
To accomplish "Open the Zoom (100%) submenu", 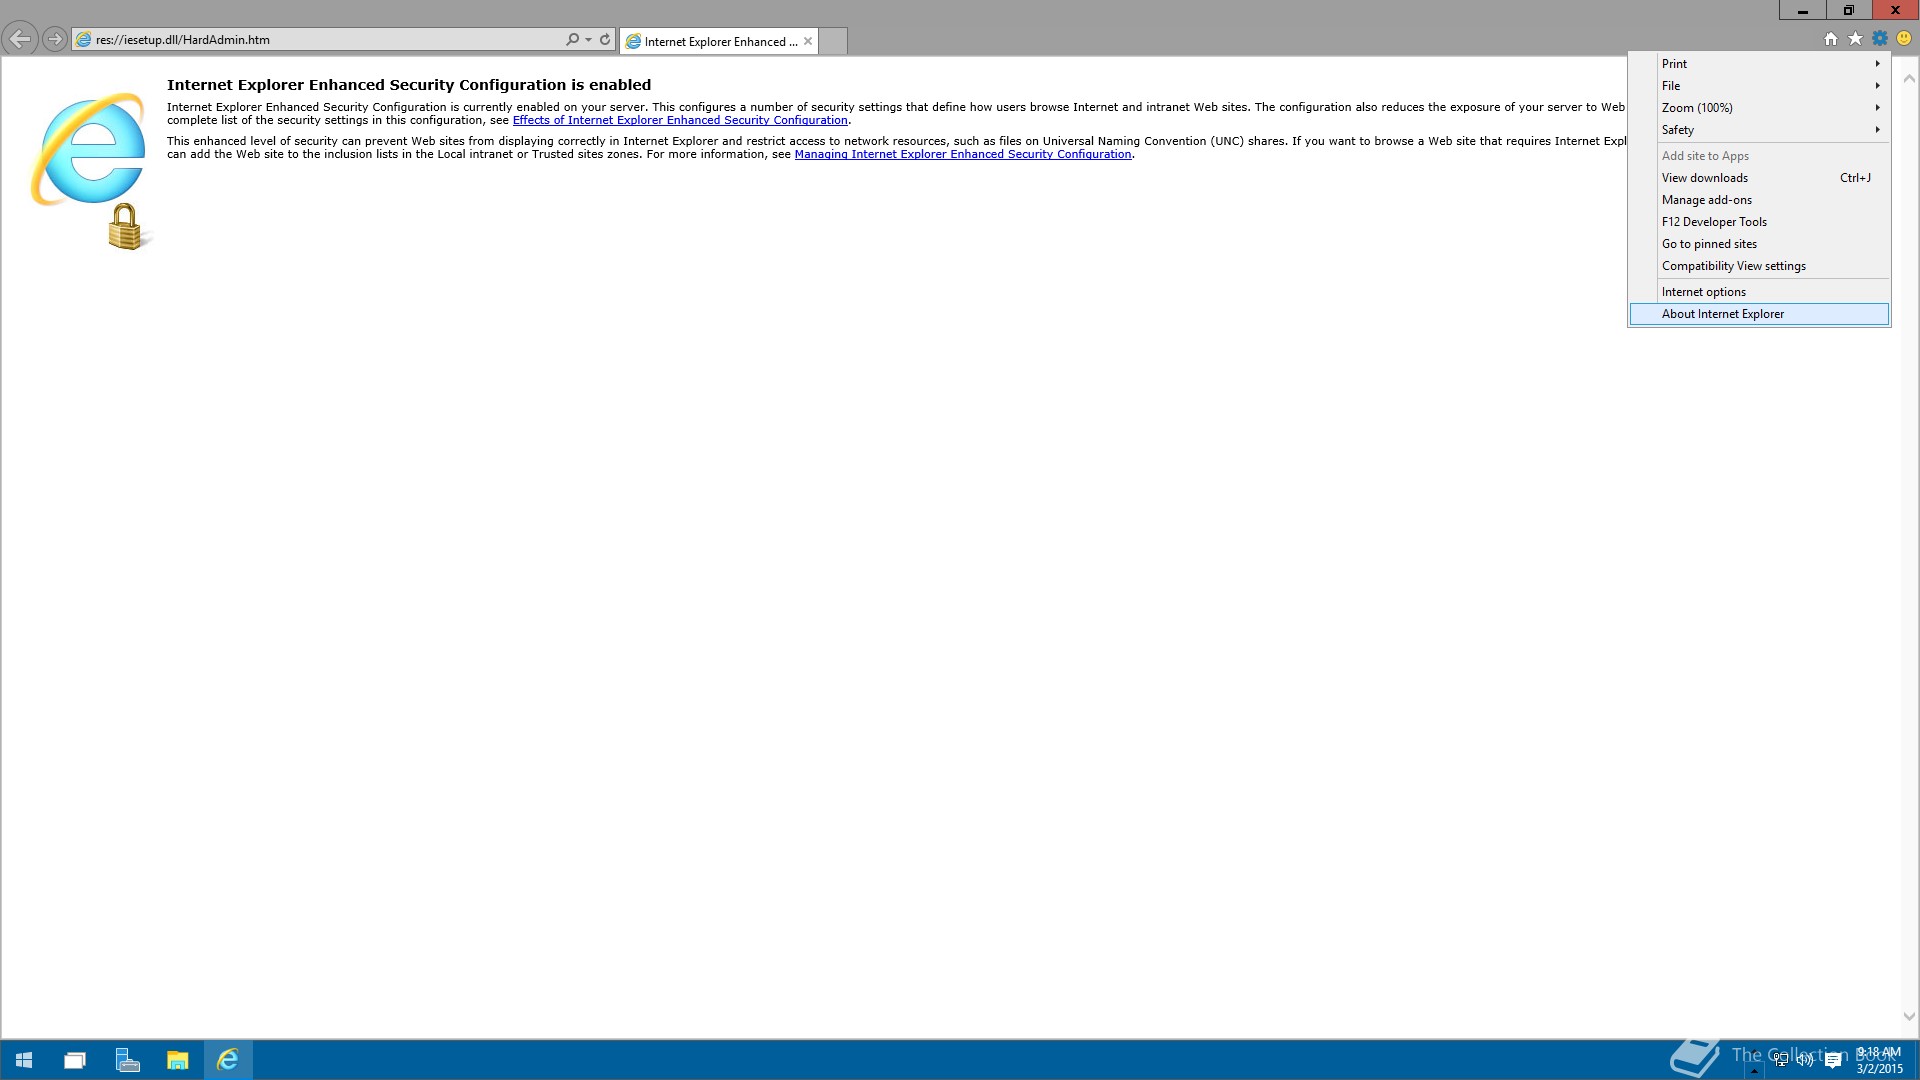I will click(x=1759, y=108).
